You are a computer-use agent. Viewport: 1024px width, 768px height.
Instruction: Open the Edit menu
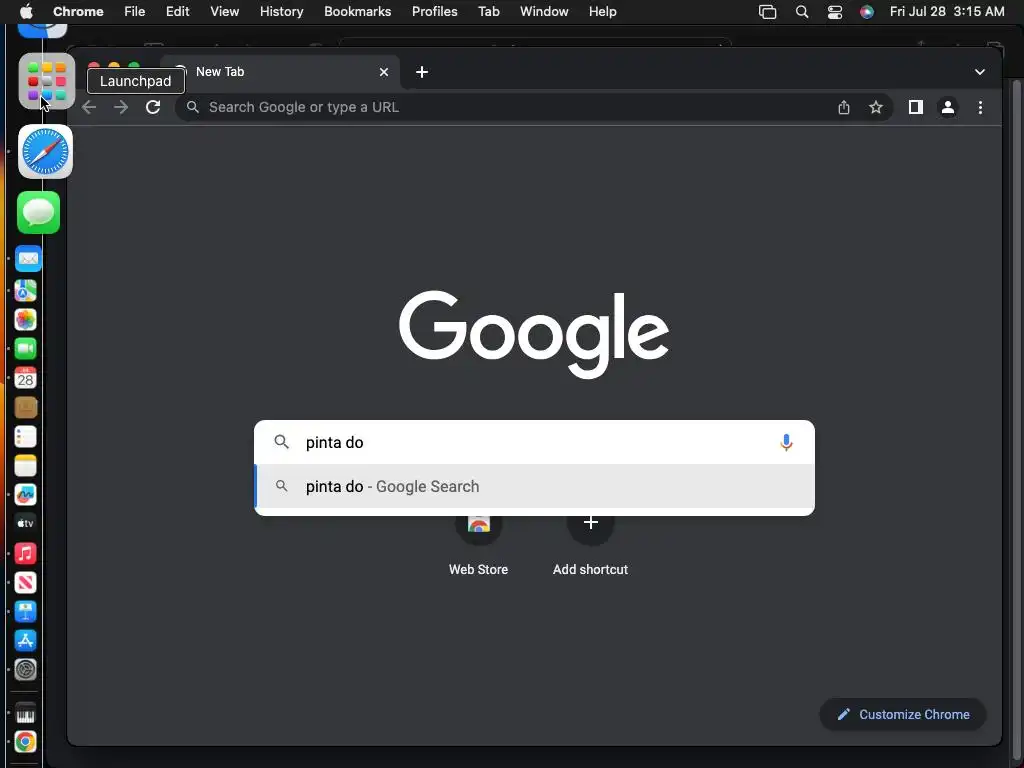pos(178,11)
